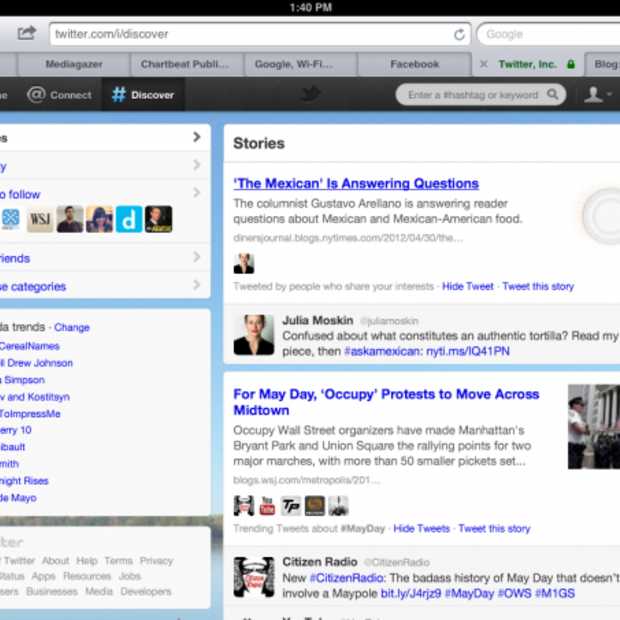Image resolution: width=620 pixels, height=620 pixels.
Task: Expand the top sidebar row chevron
Action: (x=197, y=137)
